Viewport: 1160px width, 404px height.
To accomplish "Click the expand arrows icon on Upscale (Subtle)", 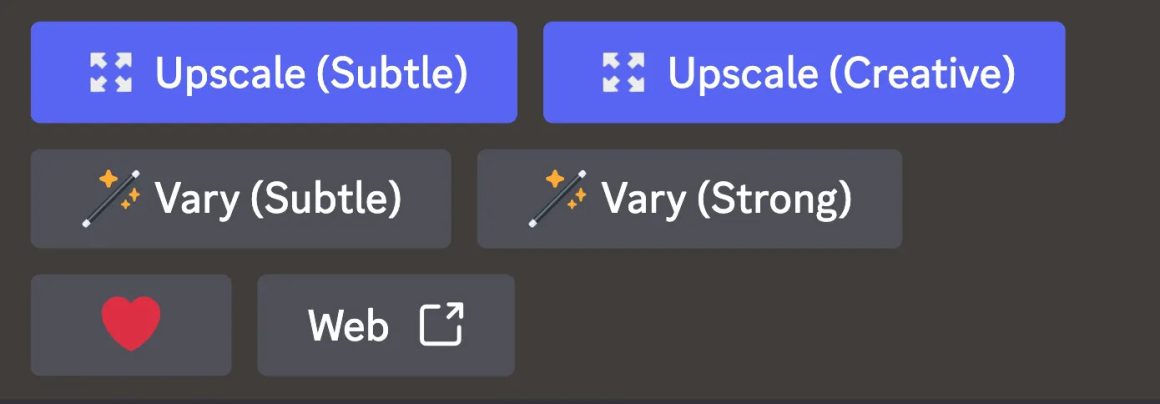I will click(x=111, y=73).
